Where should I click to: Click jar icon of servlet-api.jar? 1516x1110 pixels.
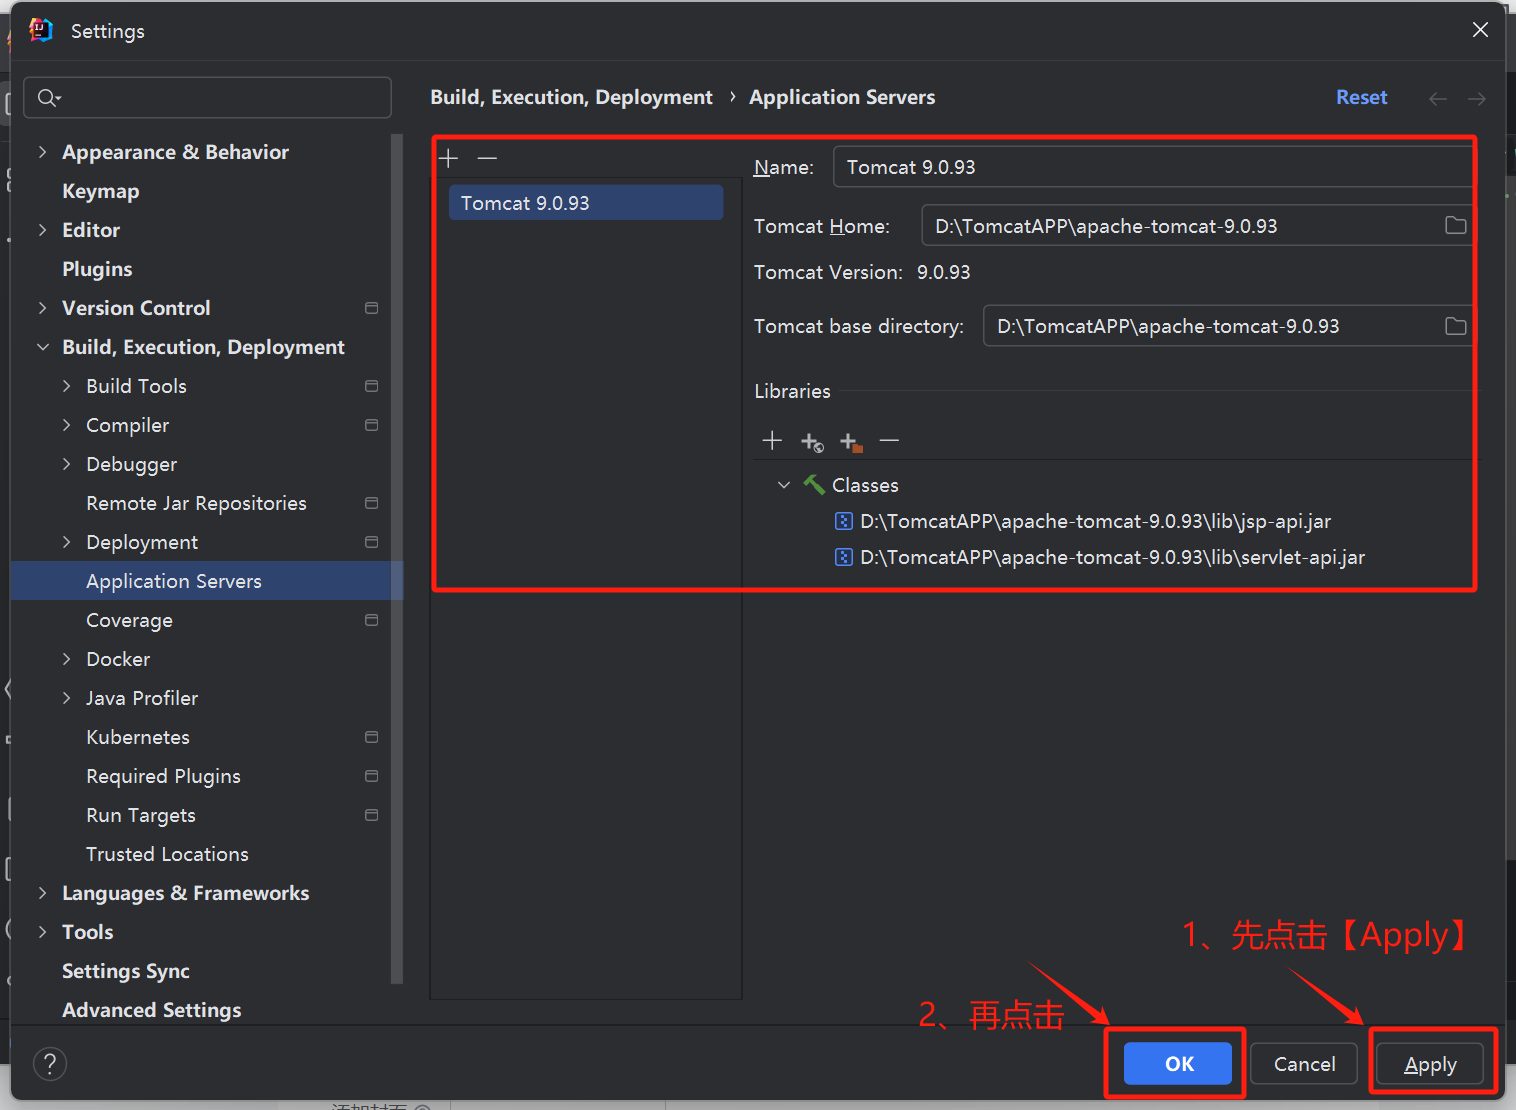pos(844,557)
